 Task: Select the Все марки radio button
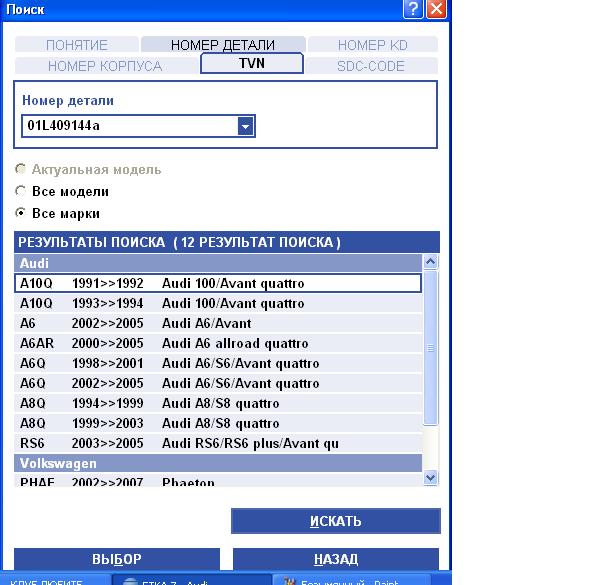coord(21,213)
